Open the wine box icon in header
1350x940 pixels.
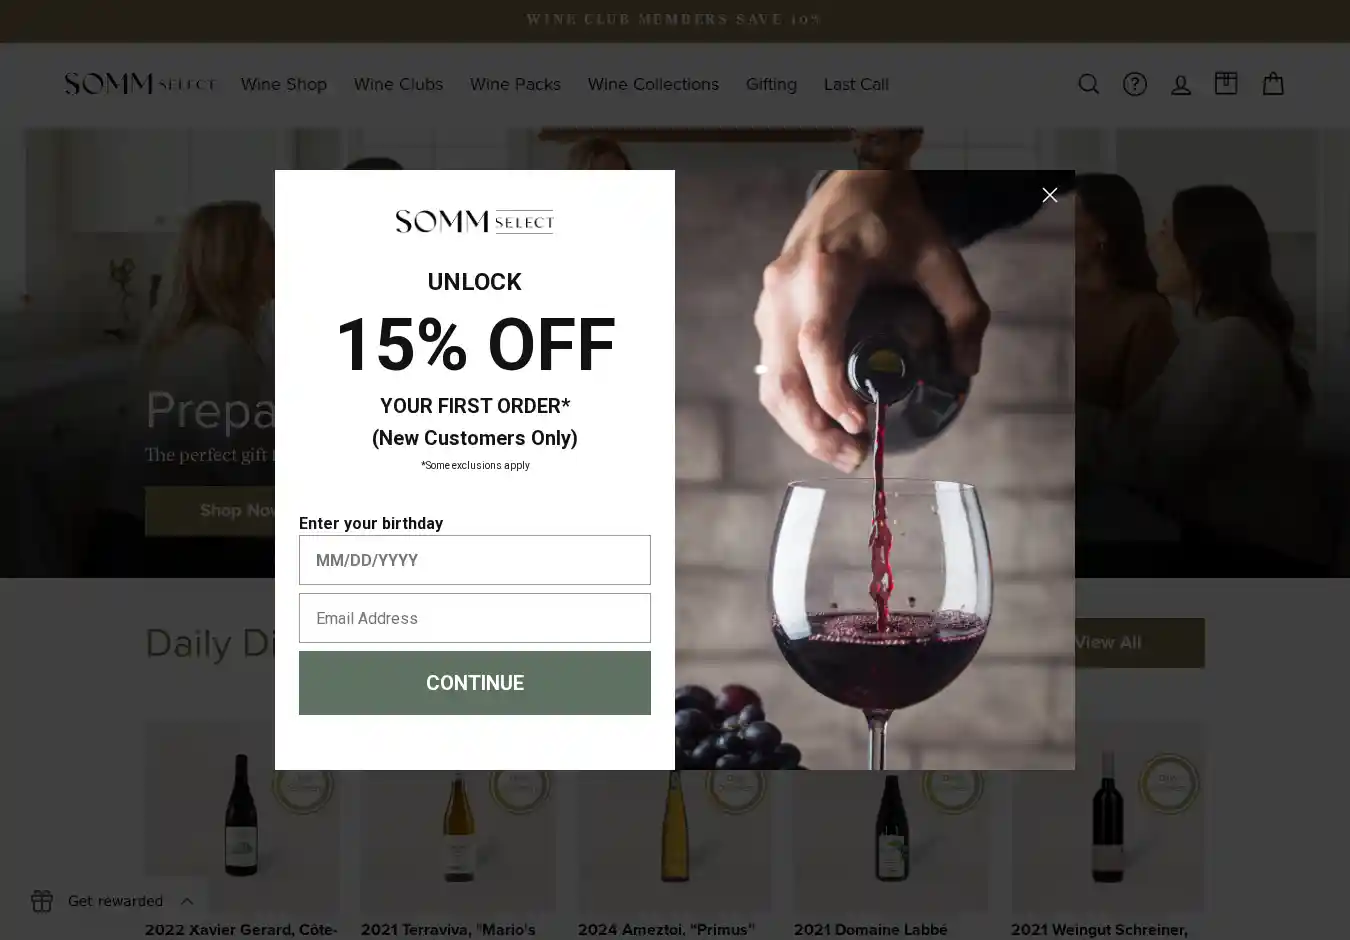1226,83
